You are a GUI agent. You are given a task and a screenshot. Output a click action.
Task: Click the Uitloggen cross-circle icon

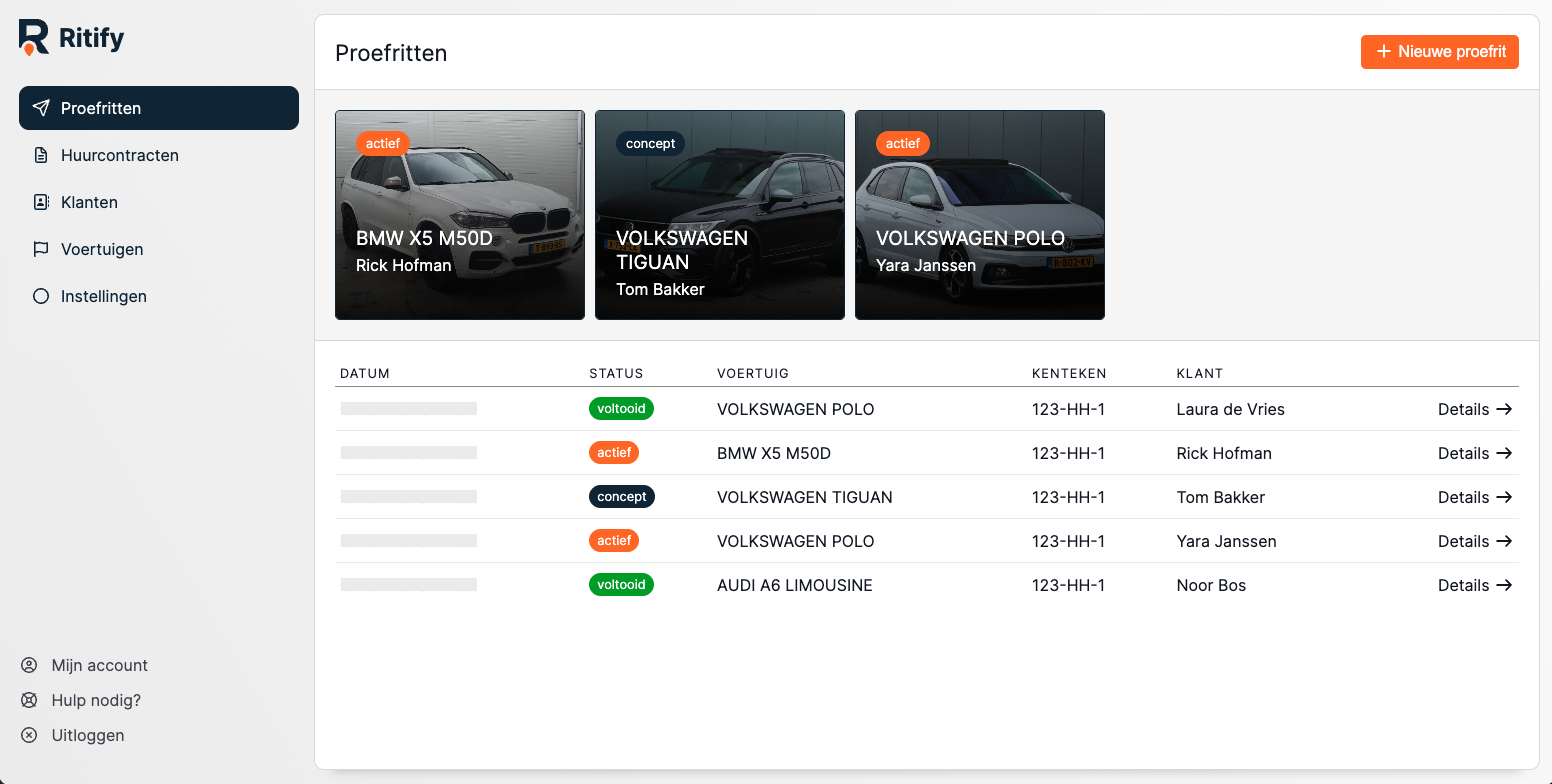coord(29,735)
